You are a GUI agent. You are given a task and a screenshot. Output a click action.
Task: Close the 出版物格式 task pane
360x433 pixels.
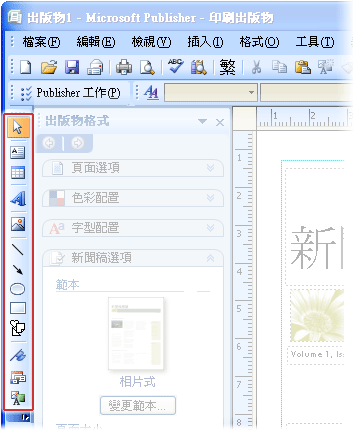point(220,122)
